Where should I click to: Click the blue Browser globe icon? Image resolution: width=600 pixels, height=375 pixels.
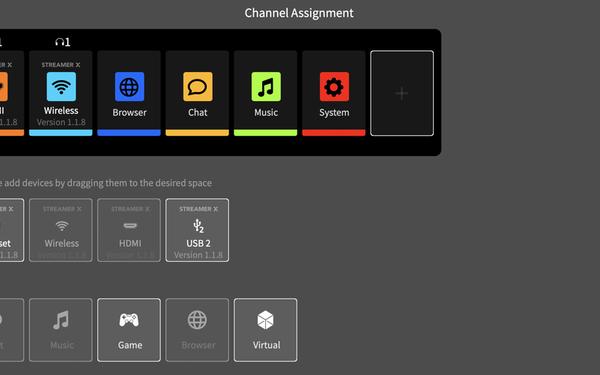(129, 86)
